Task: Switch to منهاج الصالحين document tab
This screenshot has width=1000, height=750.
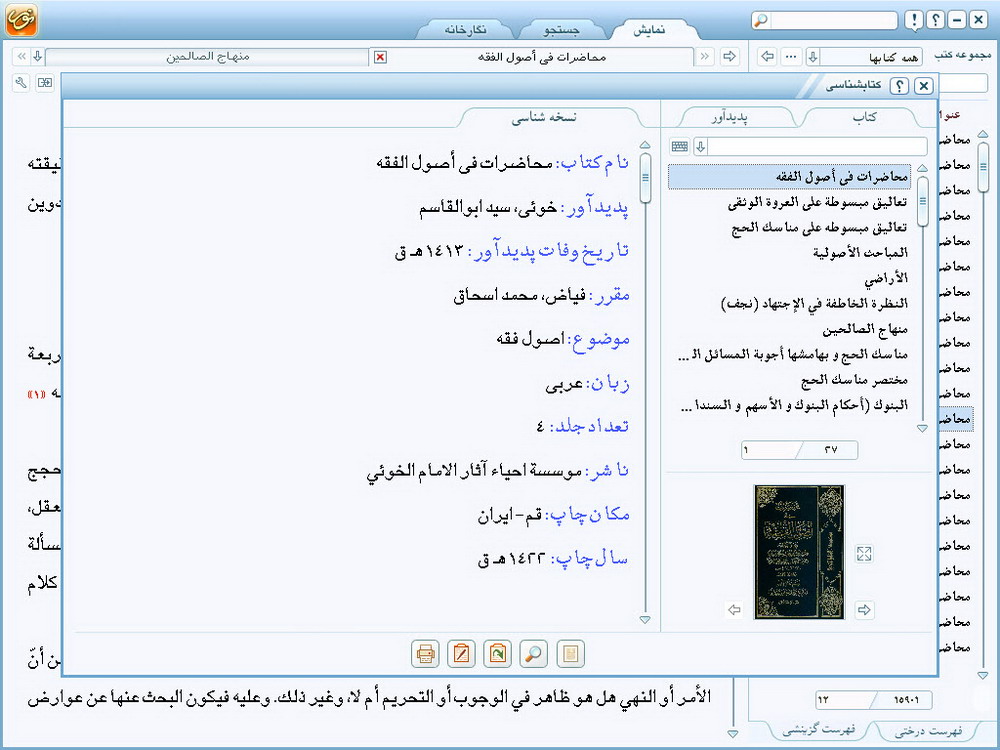Action: pos(208,57)
